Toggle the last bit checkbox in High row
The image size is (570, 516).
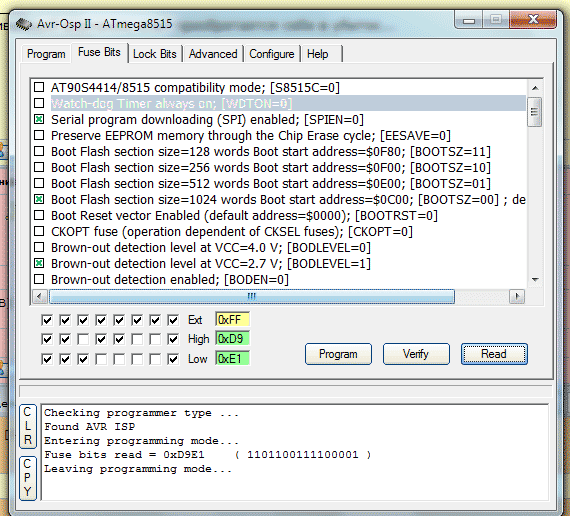click(173, 339)
